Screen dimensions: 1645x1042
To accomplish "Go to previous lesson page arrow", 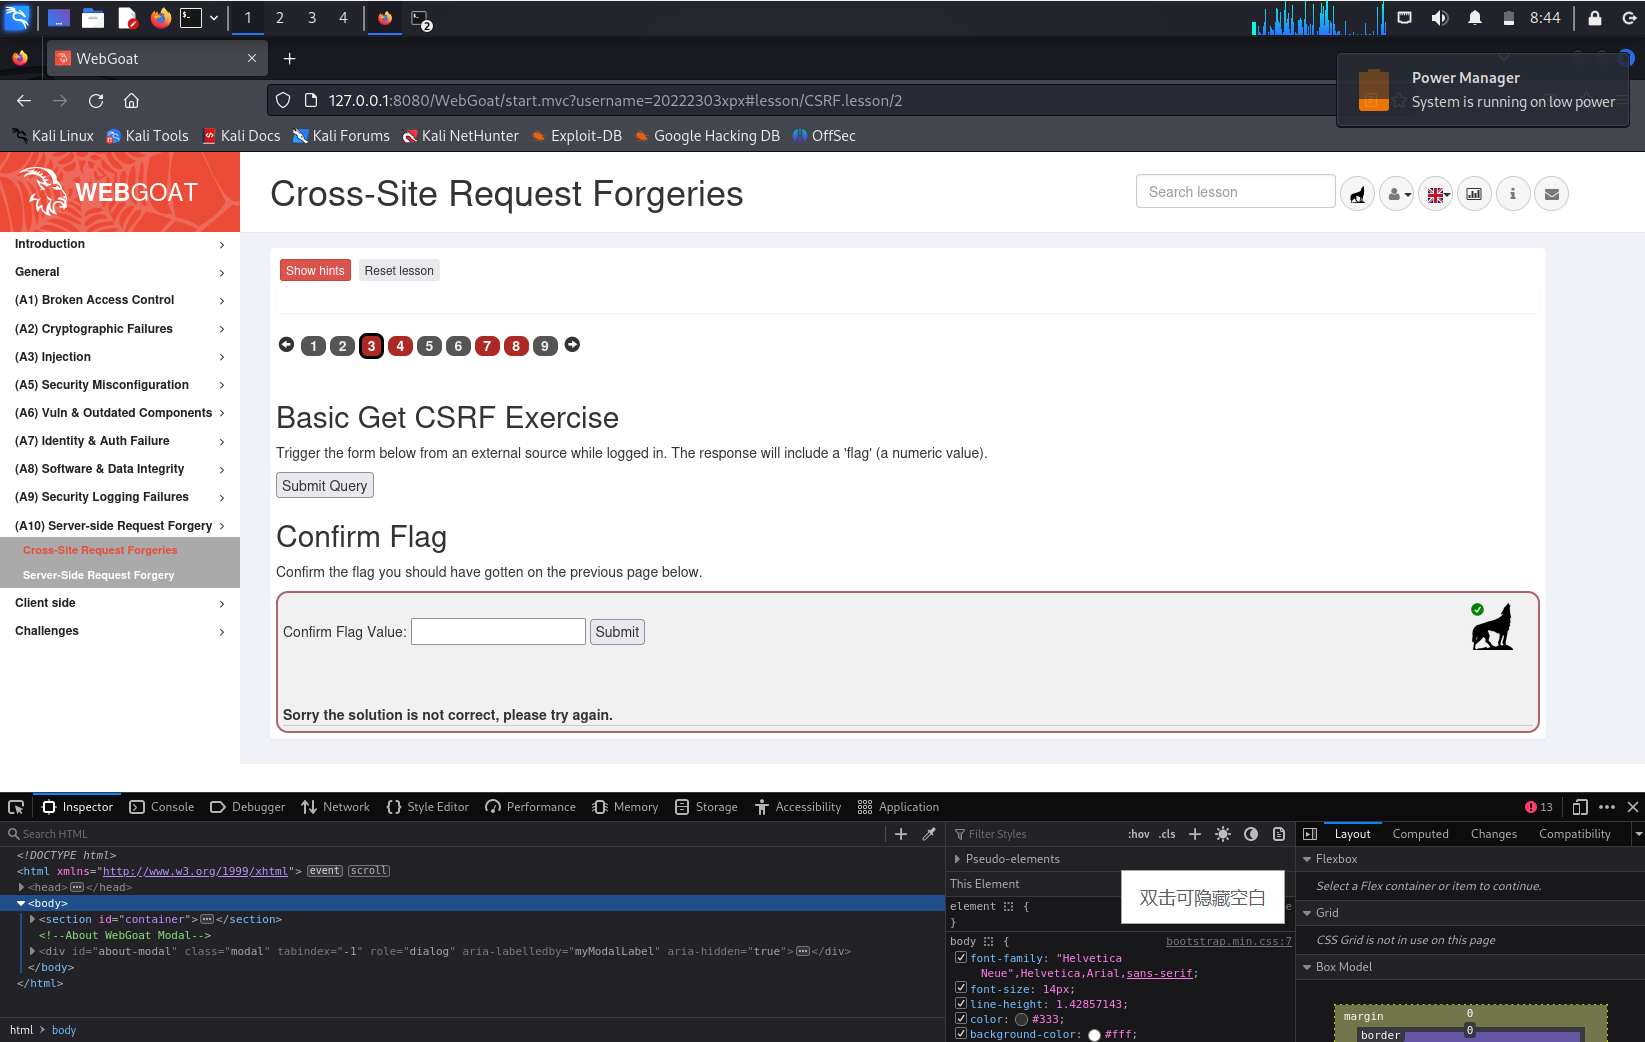I will (286, 345).
